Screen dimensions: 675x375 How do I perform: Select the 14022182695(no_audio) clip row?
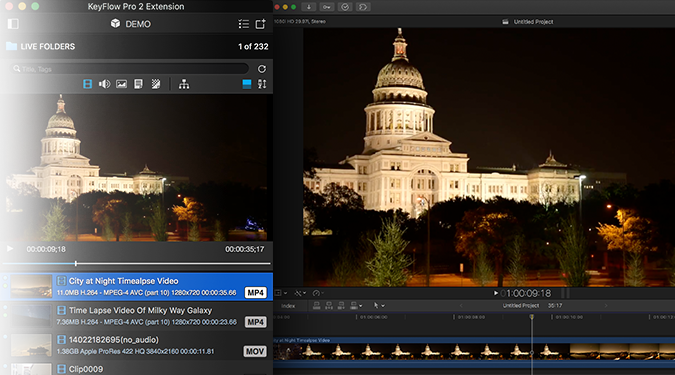pos(137,345)
